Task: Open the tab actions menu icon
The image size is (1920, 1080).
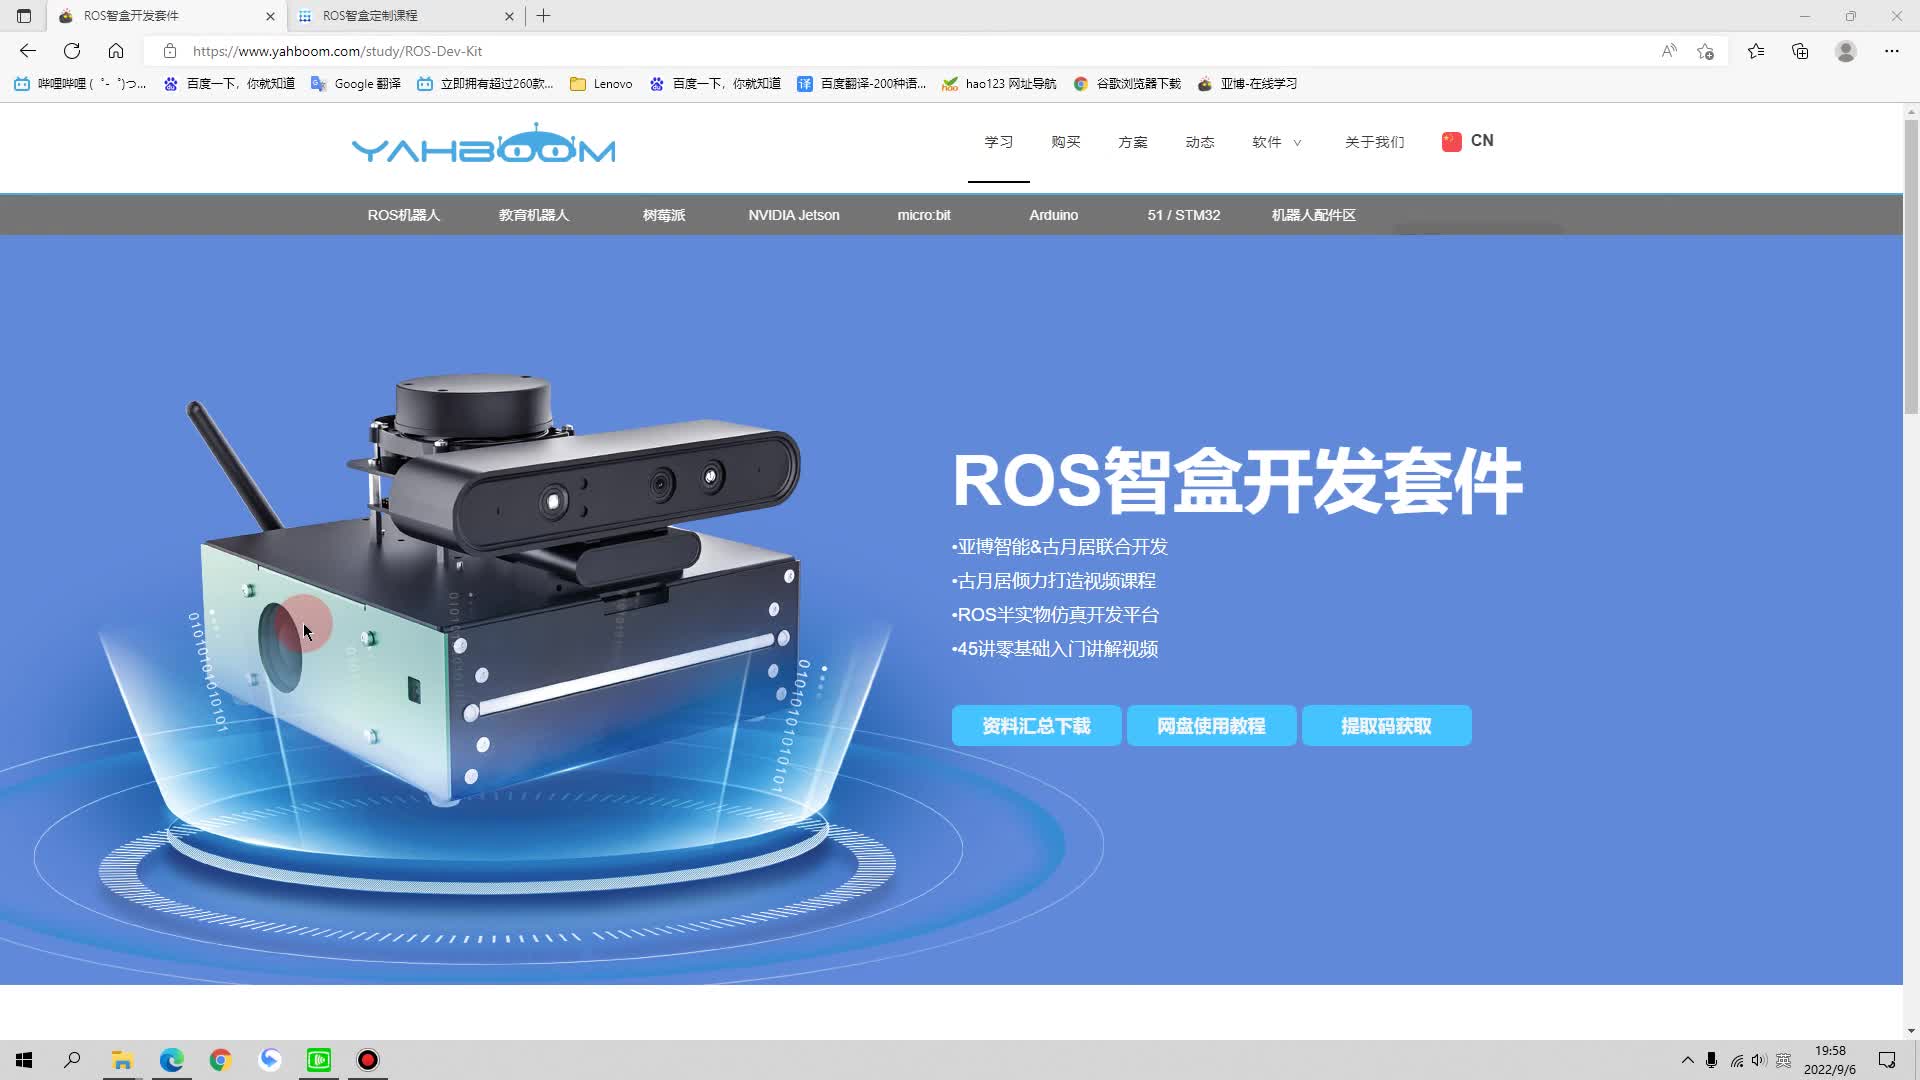Action: point(24,16)
